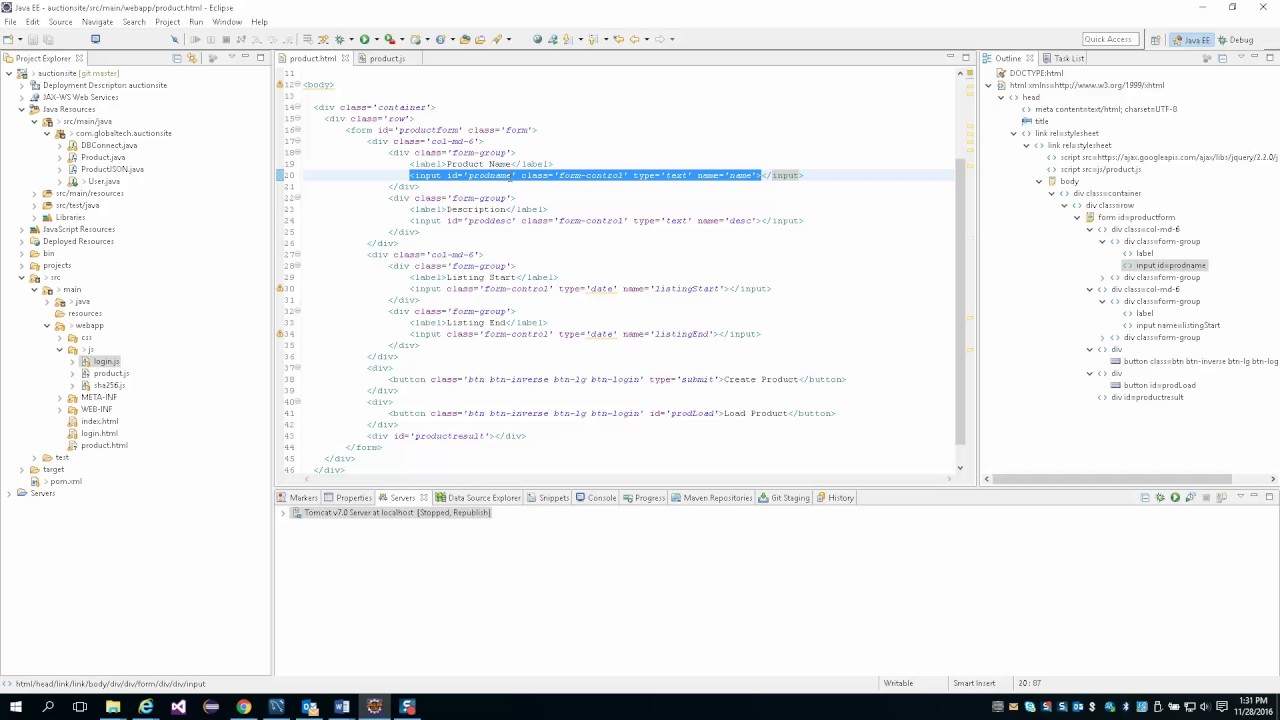Close the product.html editor tab
The height and width of the screenshot is (720, 1280).
(x=346, y=58)
